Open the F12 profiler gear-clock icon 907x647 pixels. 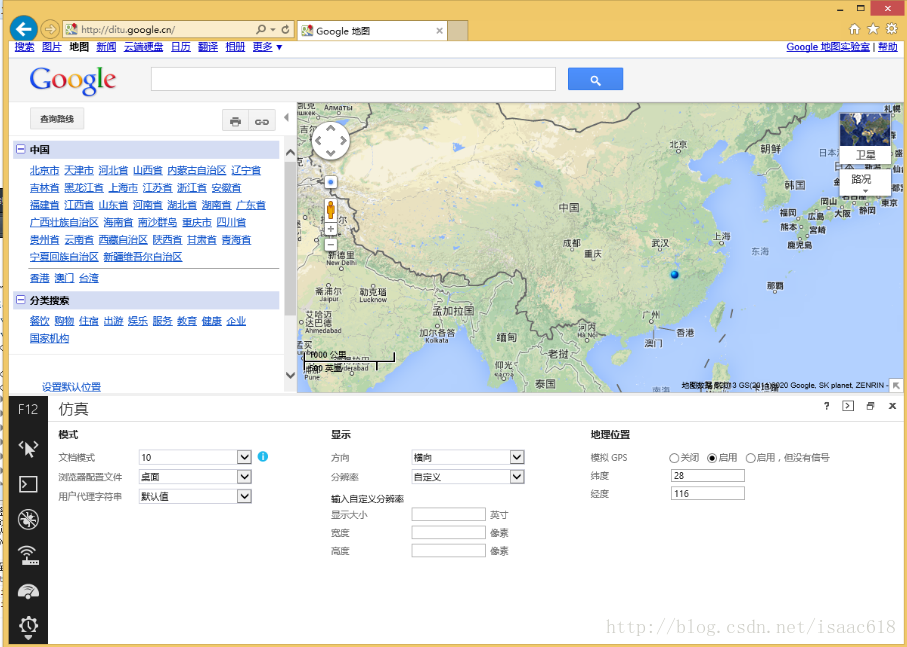(28, 626)
